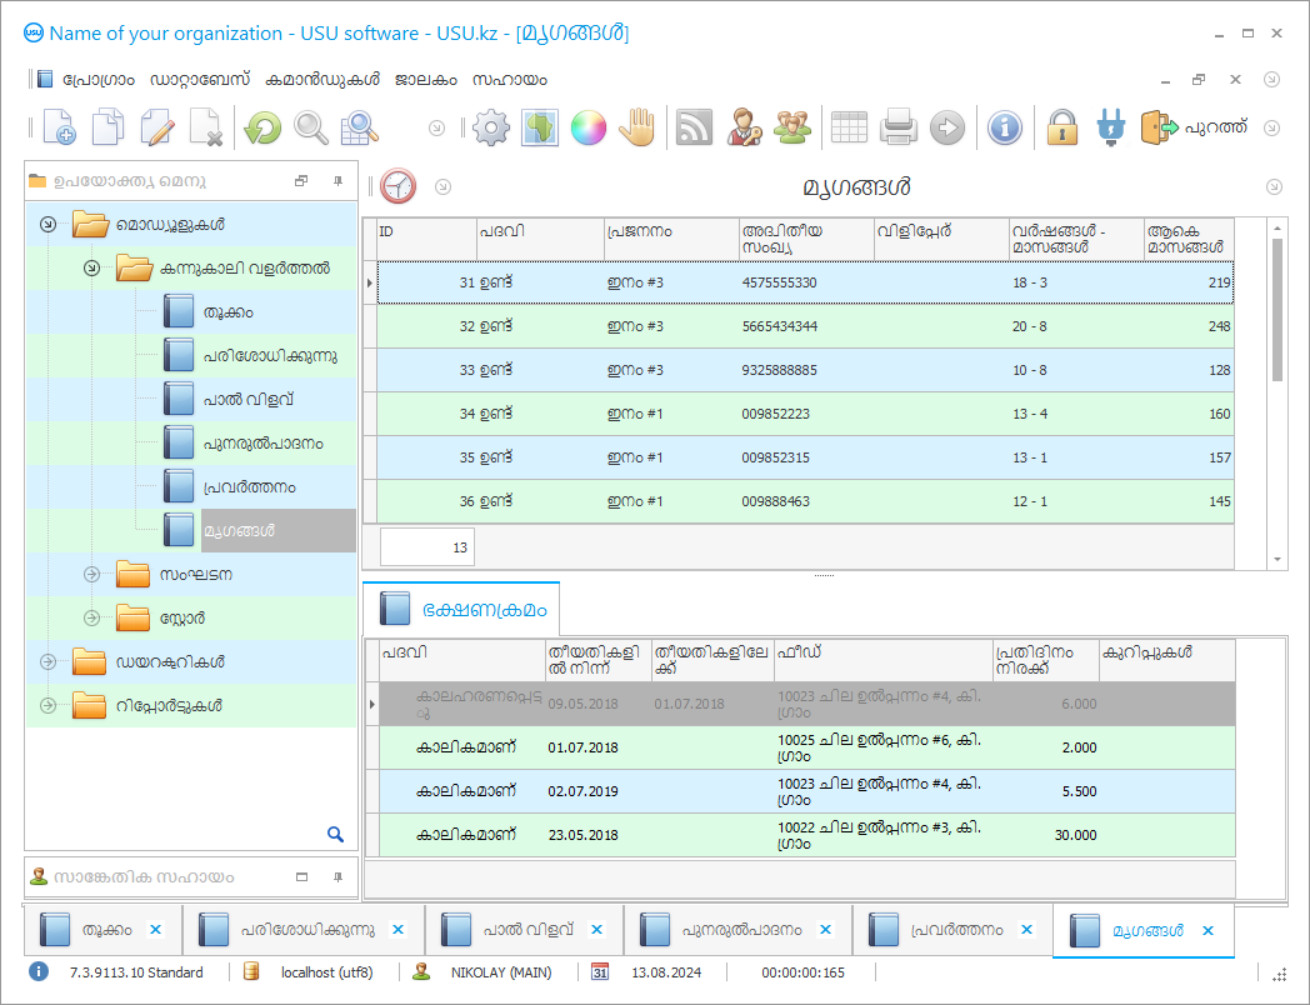Sort by പ്രതിദിനം നിരക്ക് column header
1310x1005 pixels.
point(1045,660)
